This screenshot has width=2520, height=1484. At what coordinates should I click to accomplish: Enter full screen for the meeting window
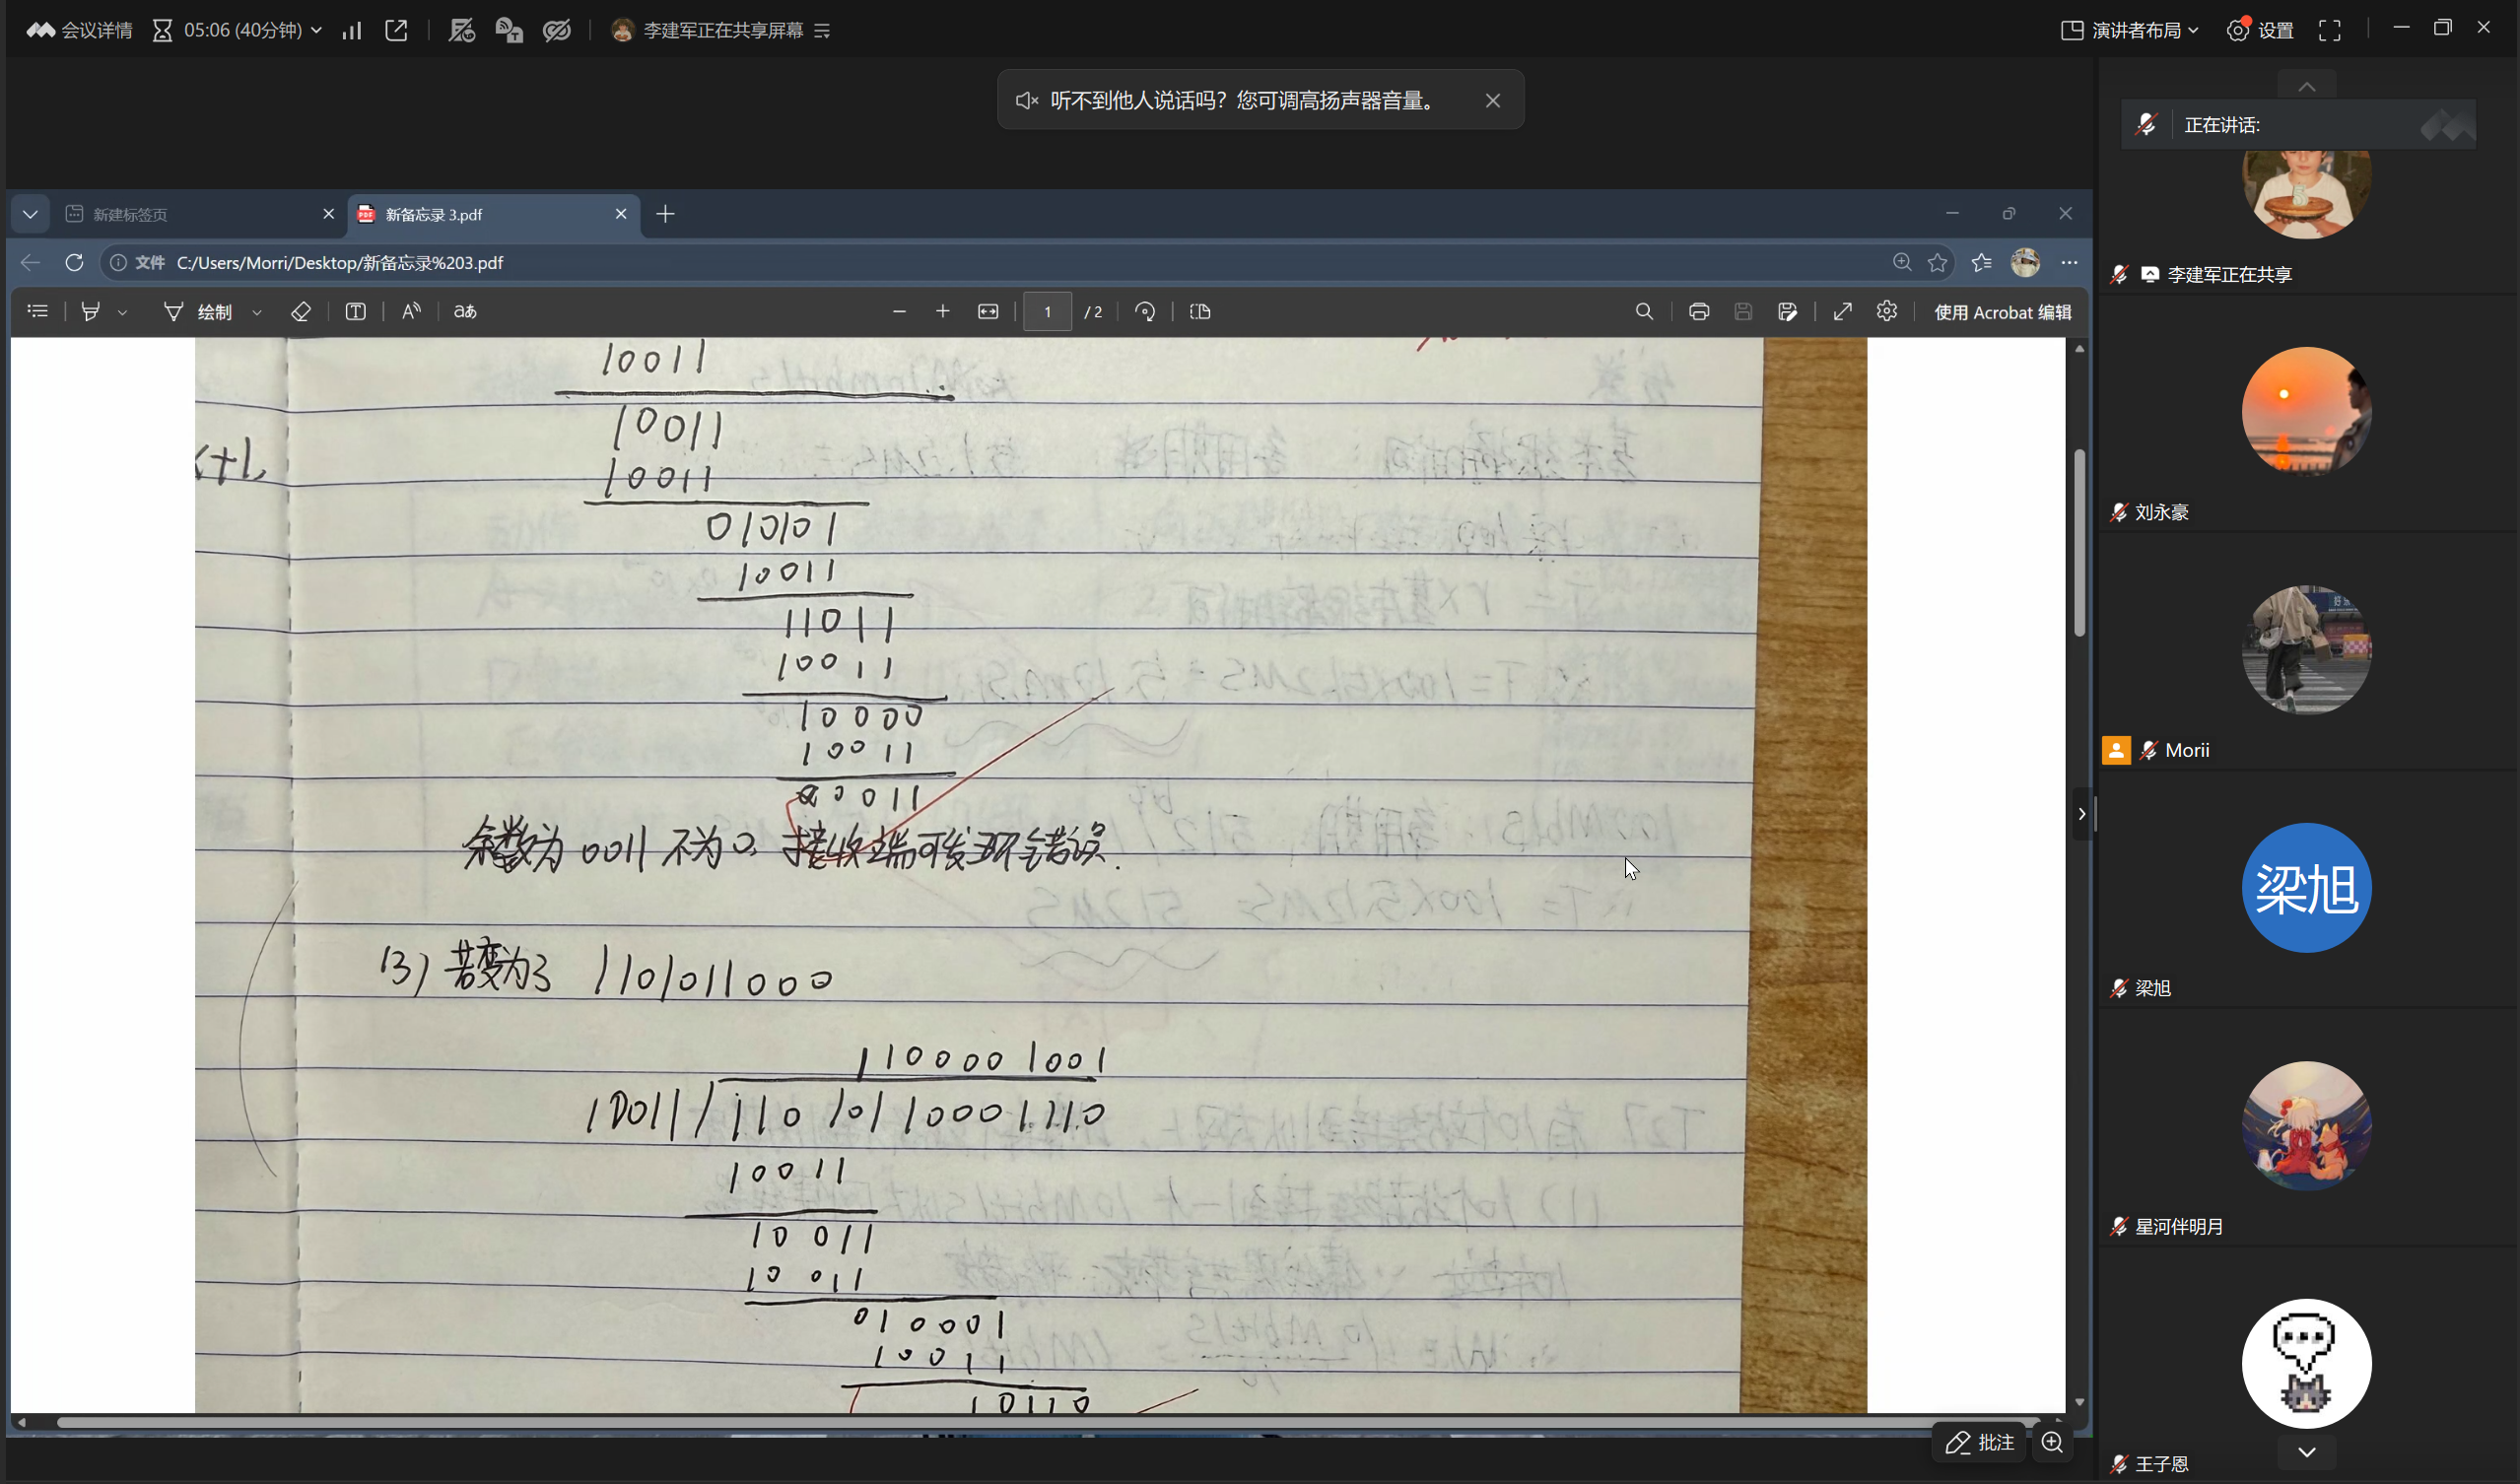click(x=2329, y=30)
